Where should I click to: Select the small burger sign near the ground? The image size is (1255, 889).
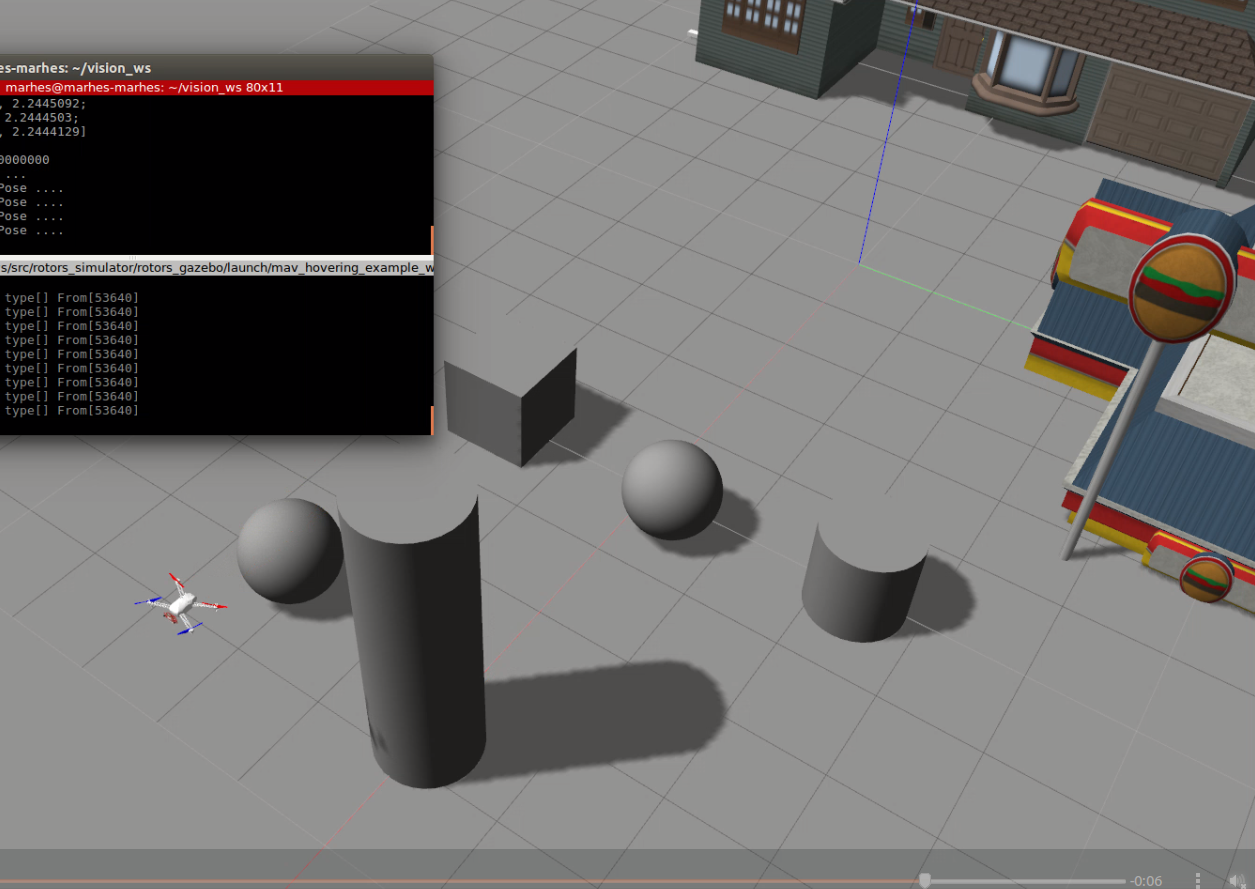[x=1205, y=579]
